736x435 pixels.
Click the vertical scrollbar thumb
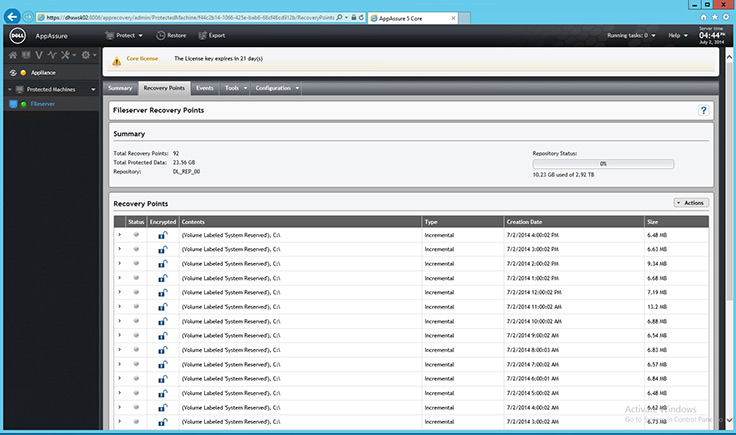[729, 181]
